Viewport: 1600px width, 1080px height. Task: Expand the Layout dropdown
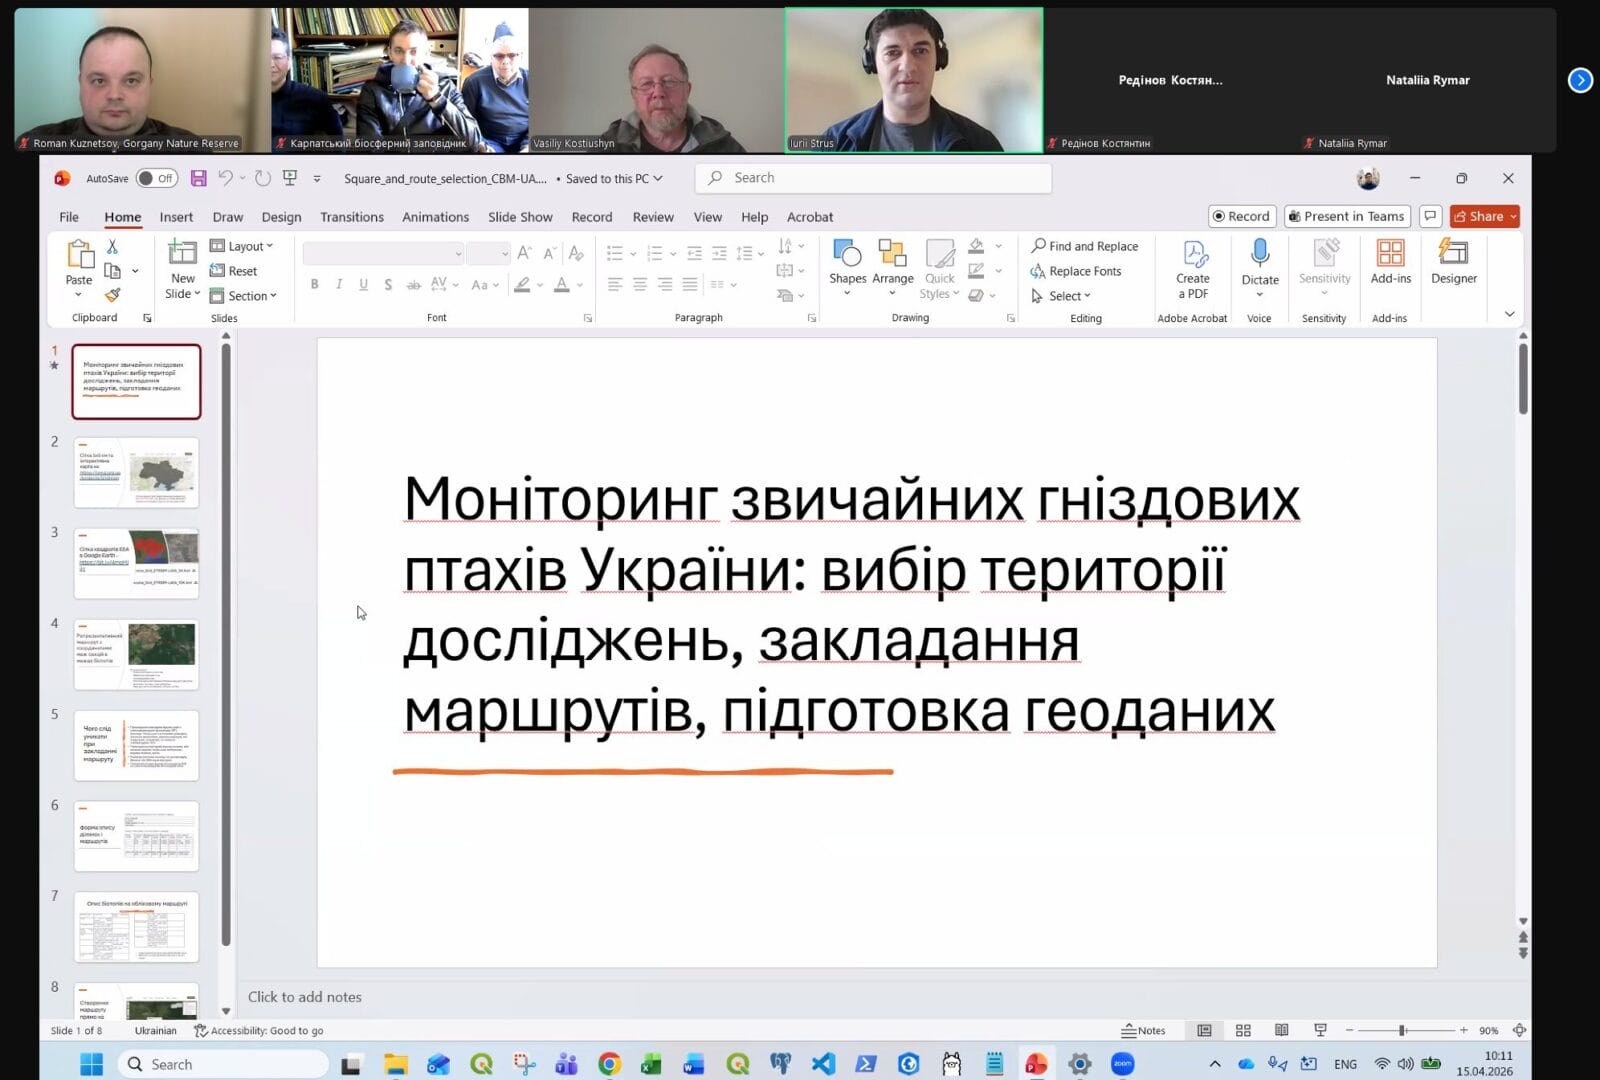point(242,246)
